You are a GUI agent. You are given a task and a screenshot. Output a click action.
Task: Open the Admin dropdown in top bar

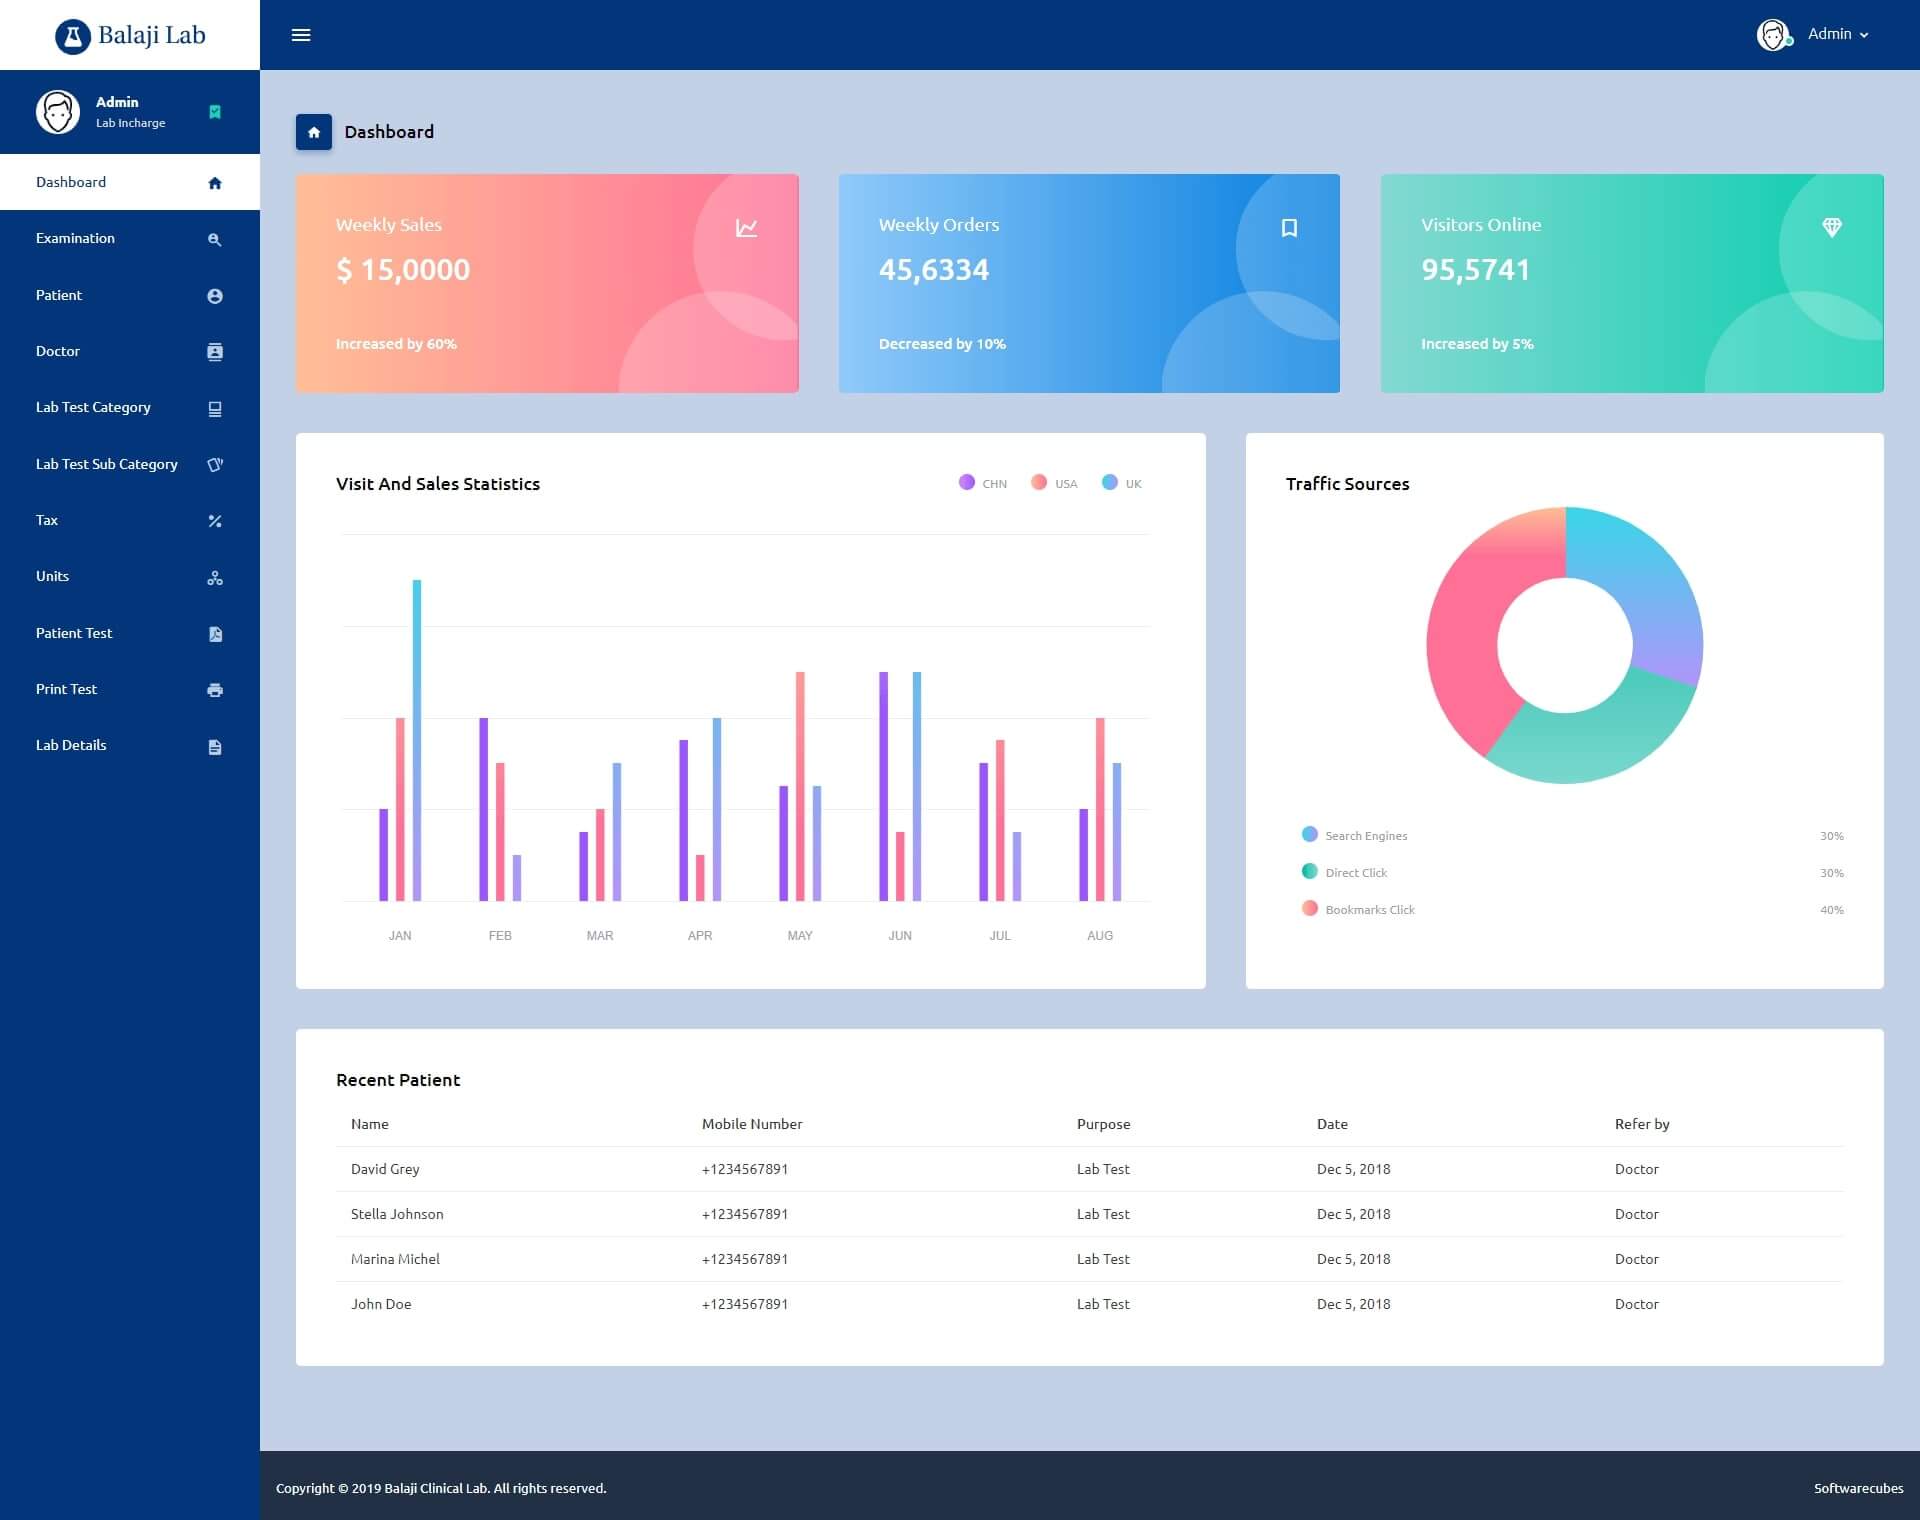pyautogui.click(x=1836, y=34)
